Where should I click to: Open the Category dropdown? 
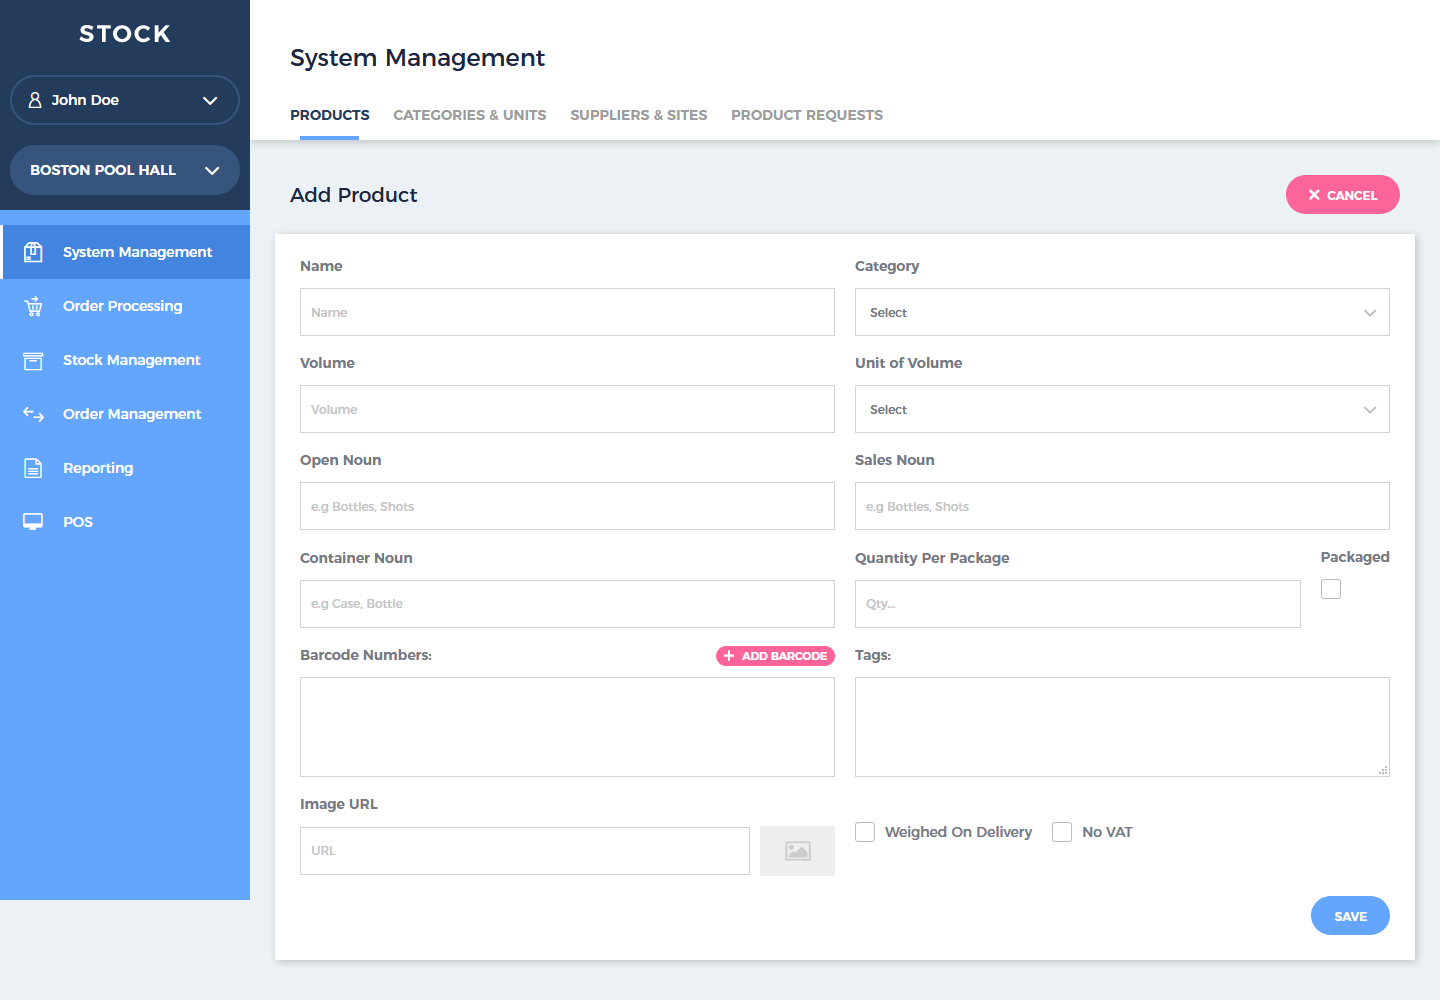click(1121, 312)
